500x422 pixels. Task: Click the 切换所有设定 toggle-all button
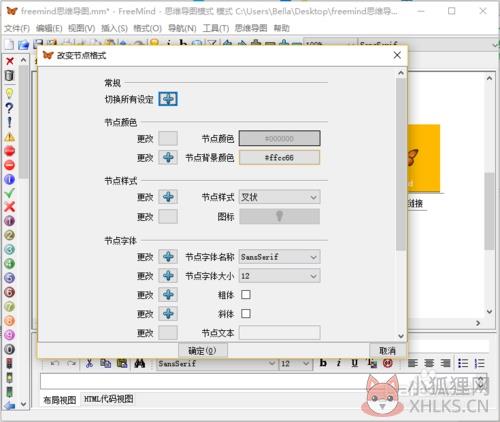168,99
